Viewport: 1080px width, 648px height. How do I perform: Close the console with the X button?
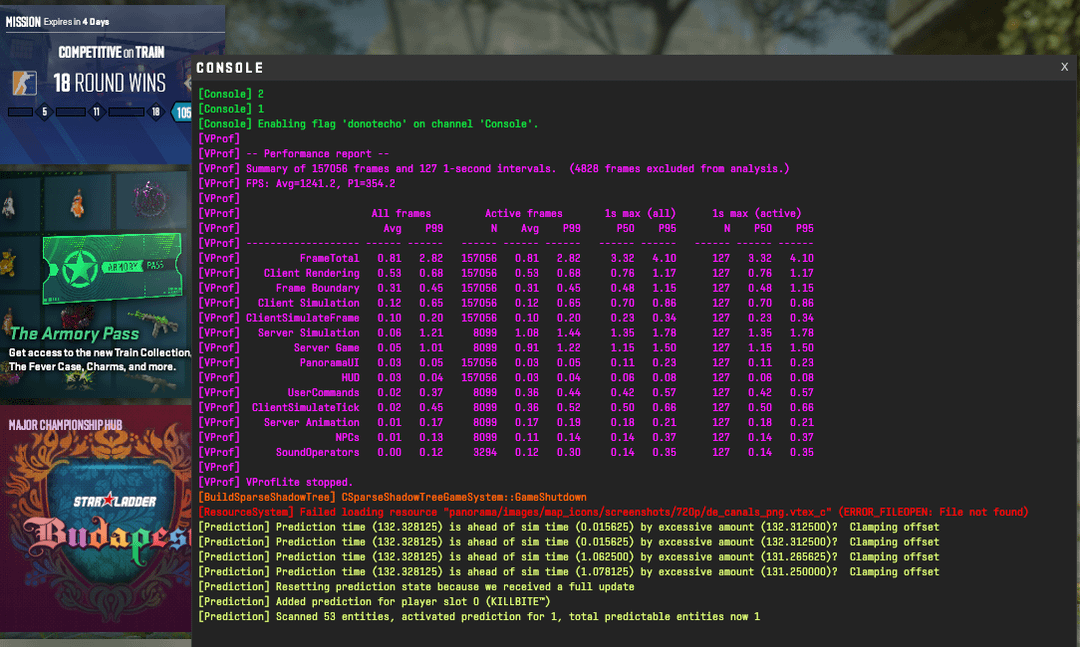(x=1064, y=67)
